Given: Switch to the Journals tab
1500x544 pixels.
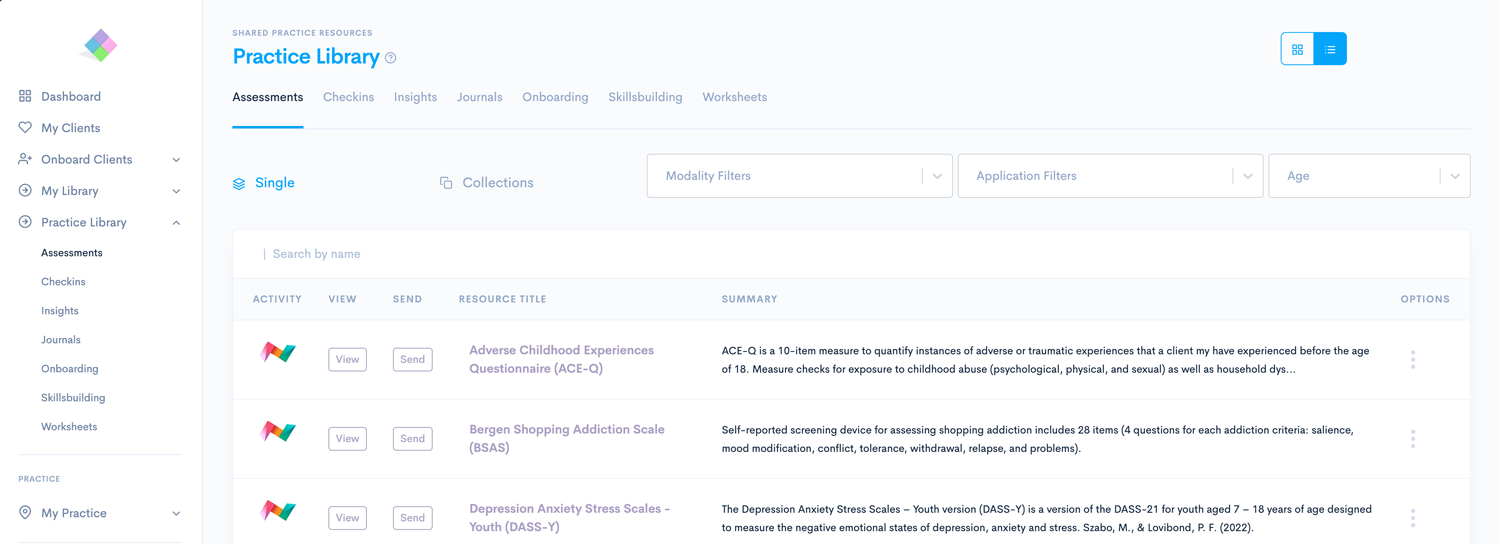Looking at the screenshot, I should point(480,97).
